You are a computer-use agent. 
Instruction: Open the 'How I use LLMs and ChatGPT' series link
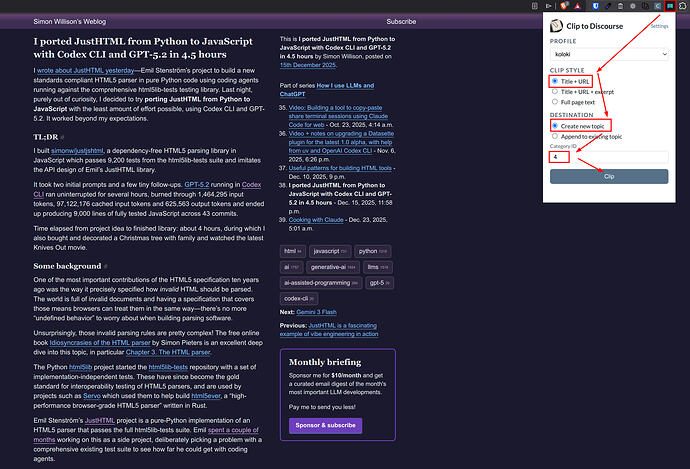[327, 90]
